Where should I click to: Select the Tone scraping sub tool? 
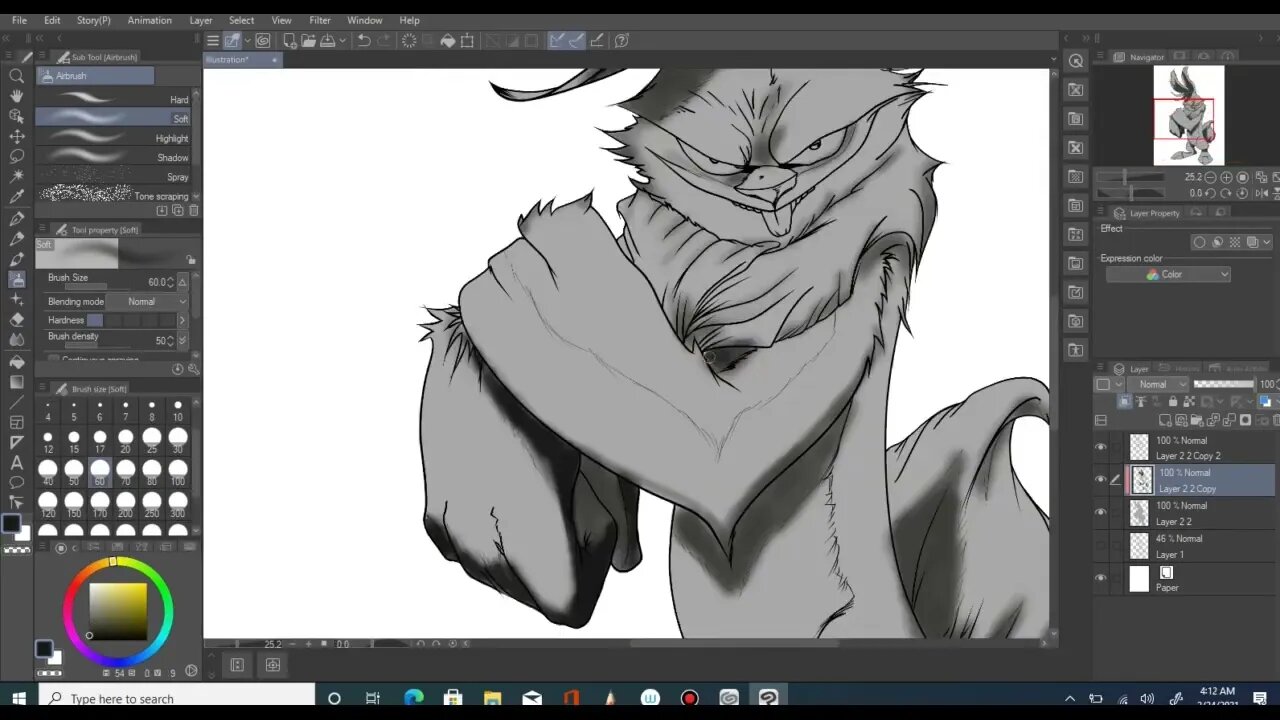114,195
